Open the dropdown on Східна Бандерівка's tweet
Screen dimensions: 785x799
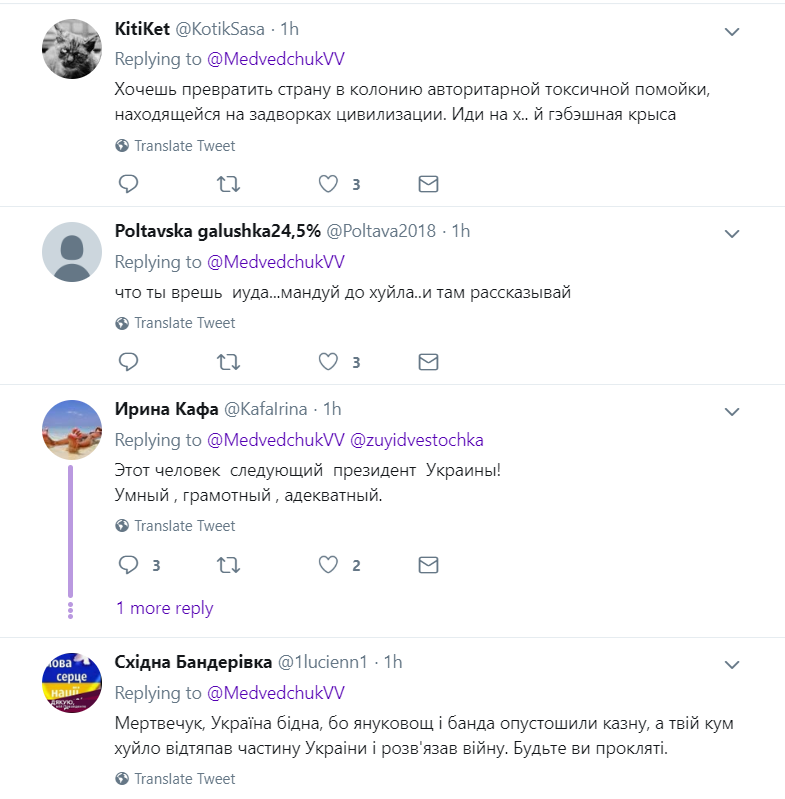(x=732, y=664)
